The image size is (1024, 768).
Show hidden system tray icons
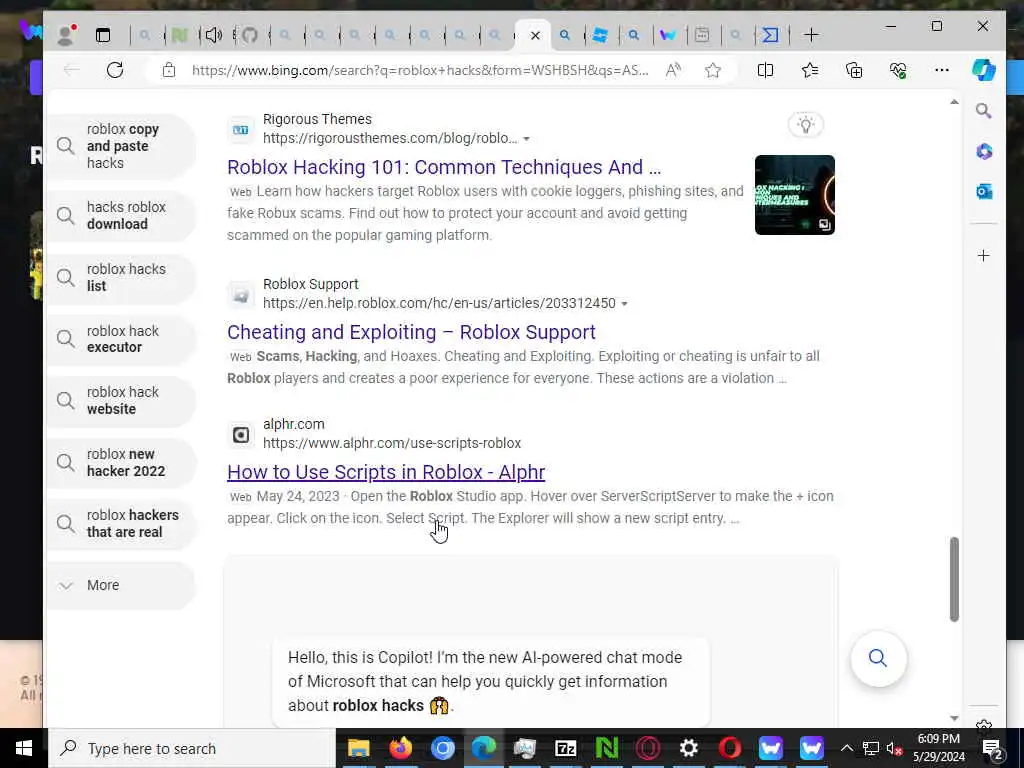pyautogui.click(x=846, y=748)
